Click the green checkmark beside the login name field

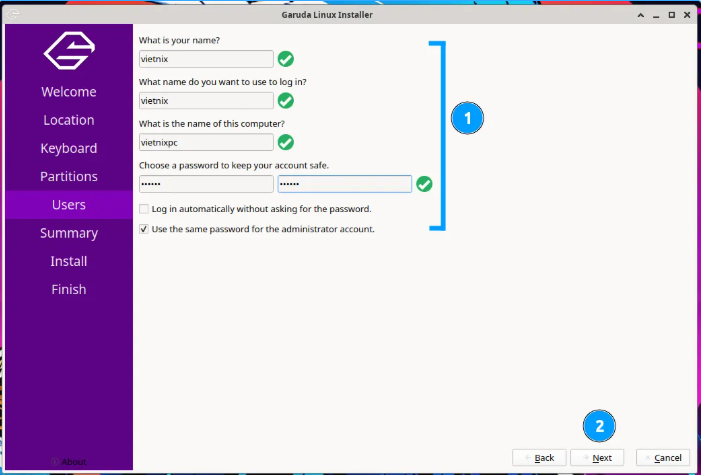click(x=286, y=101)
